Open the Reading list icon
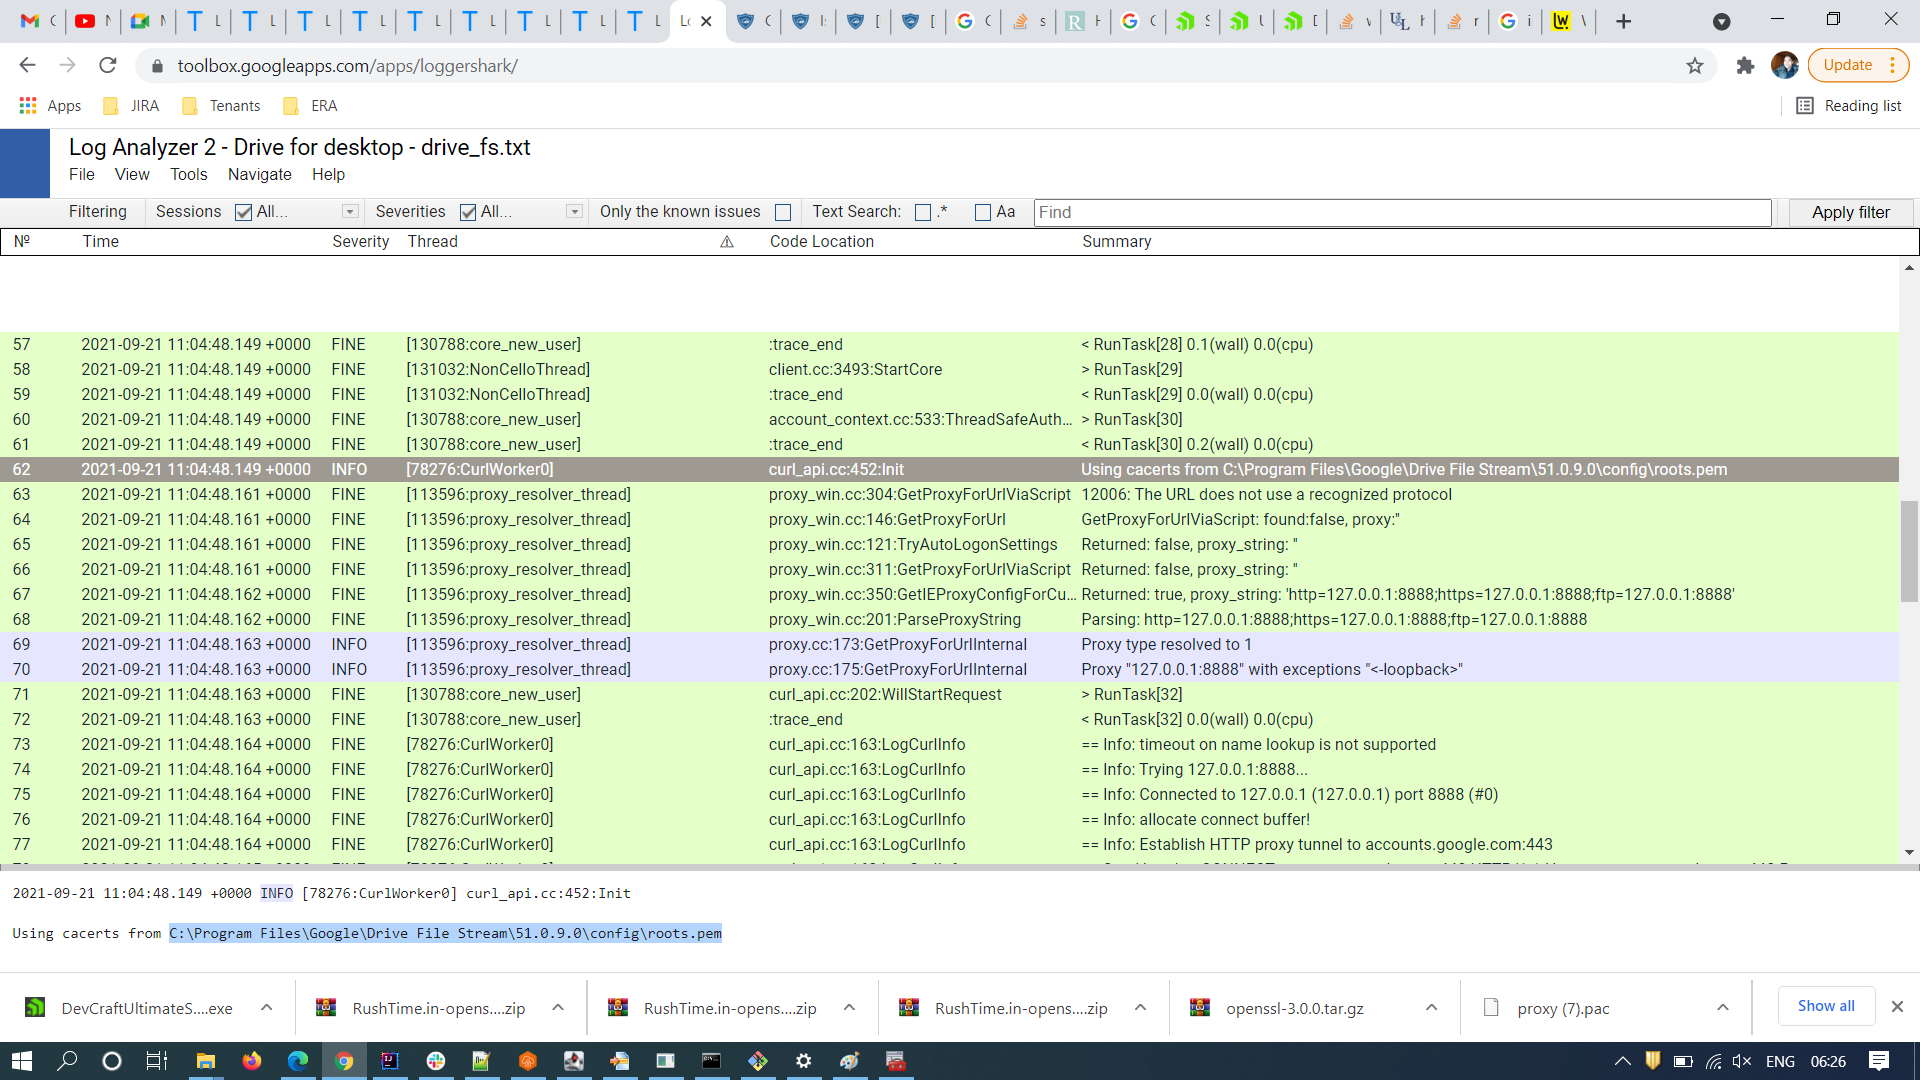Image resolution: width=1920 pixels, height=1080 pixels. pyautogui.click(x=1805, y=106)
